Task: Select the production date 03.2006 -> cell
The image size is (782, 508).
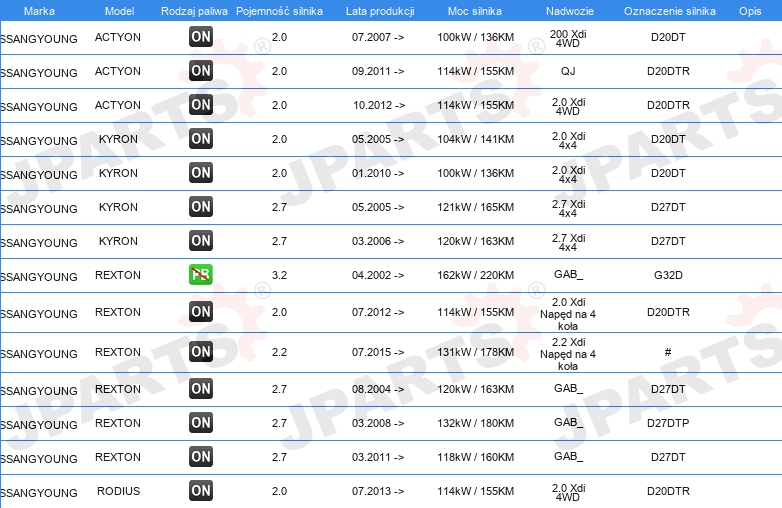Action: tap(378, 241)
